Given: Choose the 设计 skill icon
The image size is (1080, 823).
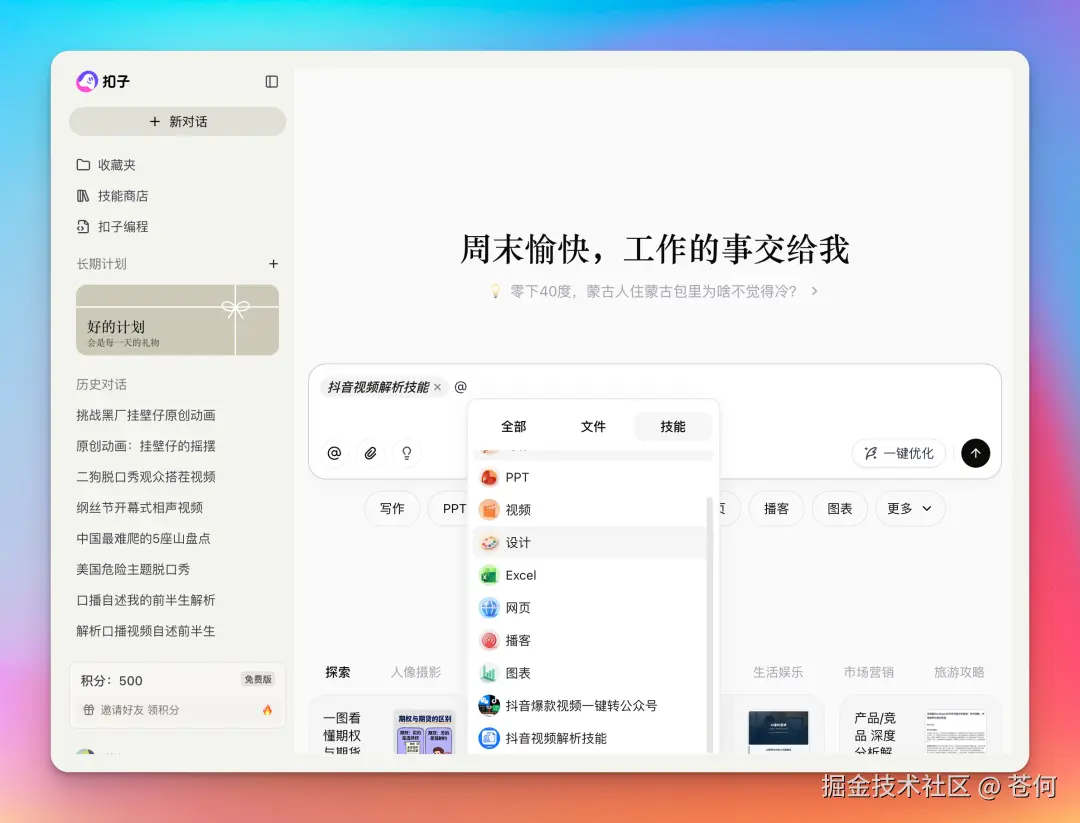Looking at the screenshot, I should pos(517,542).
